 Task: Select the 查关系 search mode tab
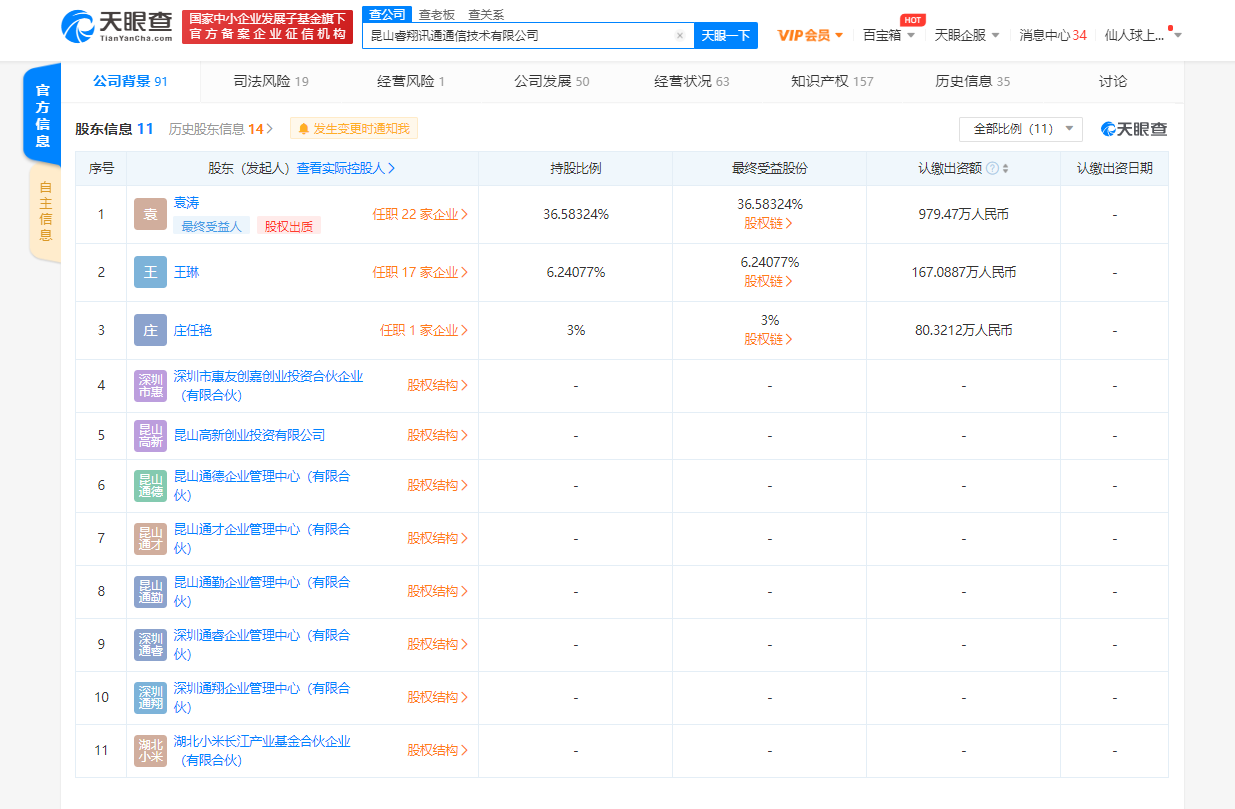[486, 14]
